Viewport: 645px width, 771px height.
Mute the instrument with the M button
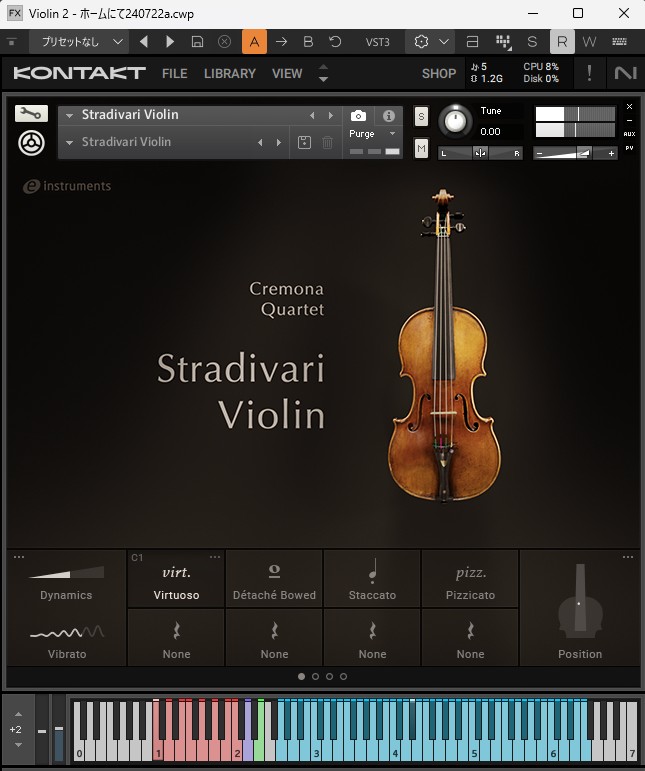421,148
